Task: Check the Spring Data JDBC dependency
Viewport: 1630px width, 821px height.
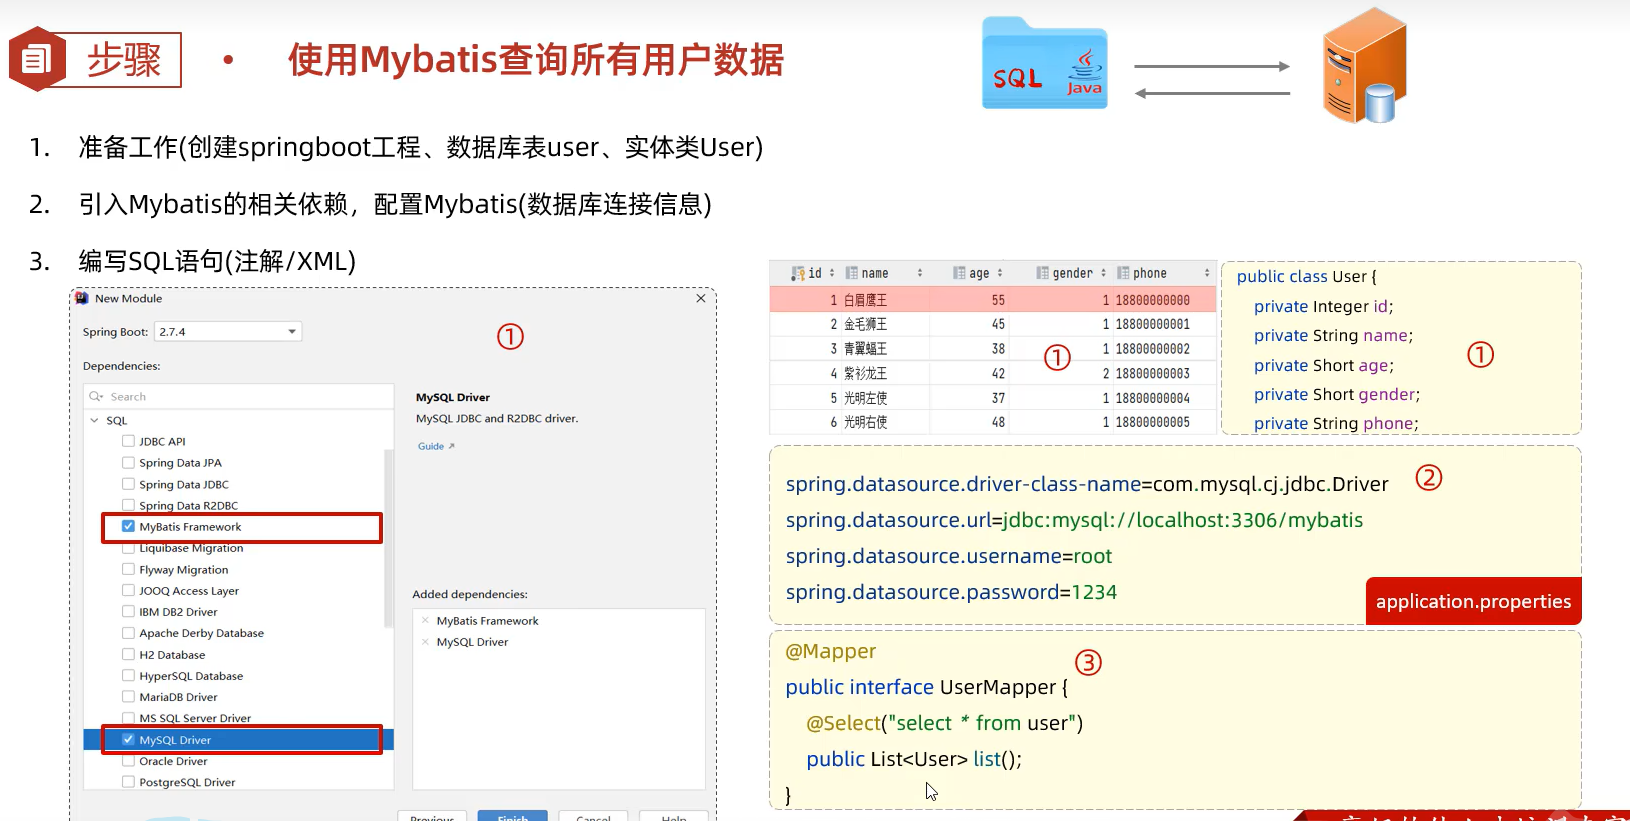Action: coord(128,484)
